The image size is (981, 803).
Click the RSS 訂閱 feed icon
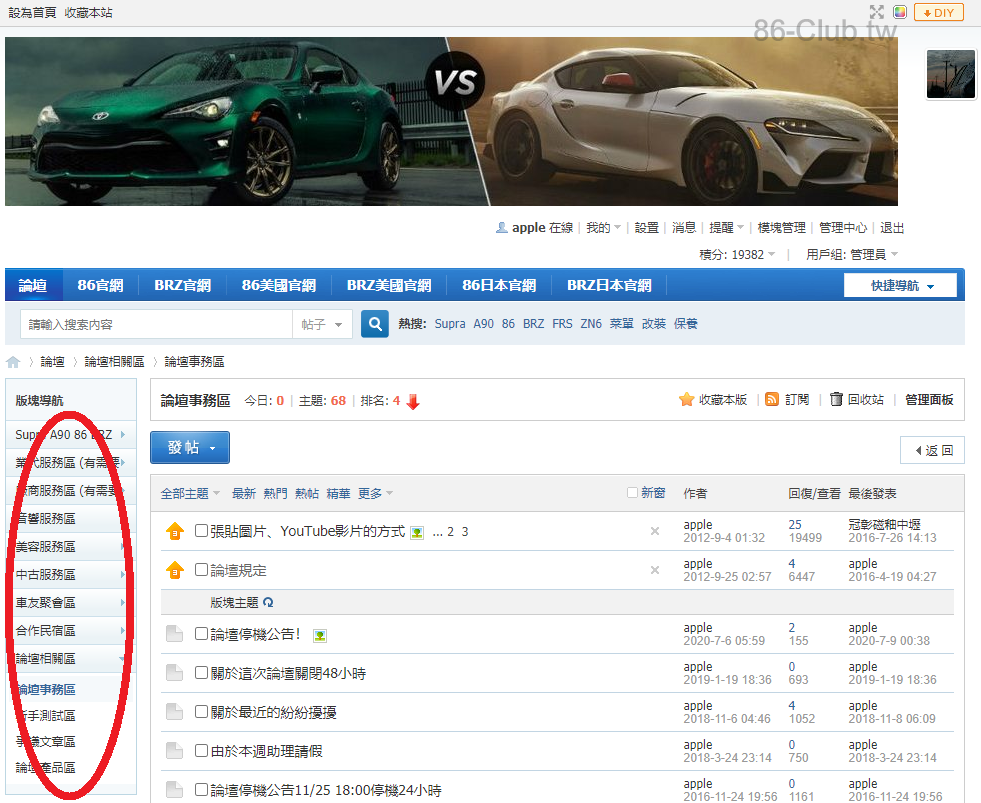772,399
